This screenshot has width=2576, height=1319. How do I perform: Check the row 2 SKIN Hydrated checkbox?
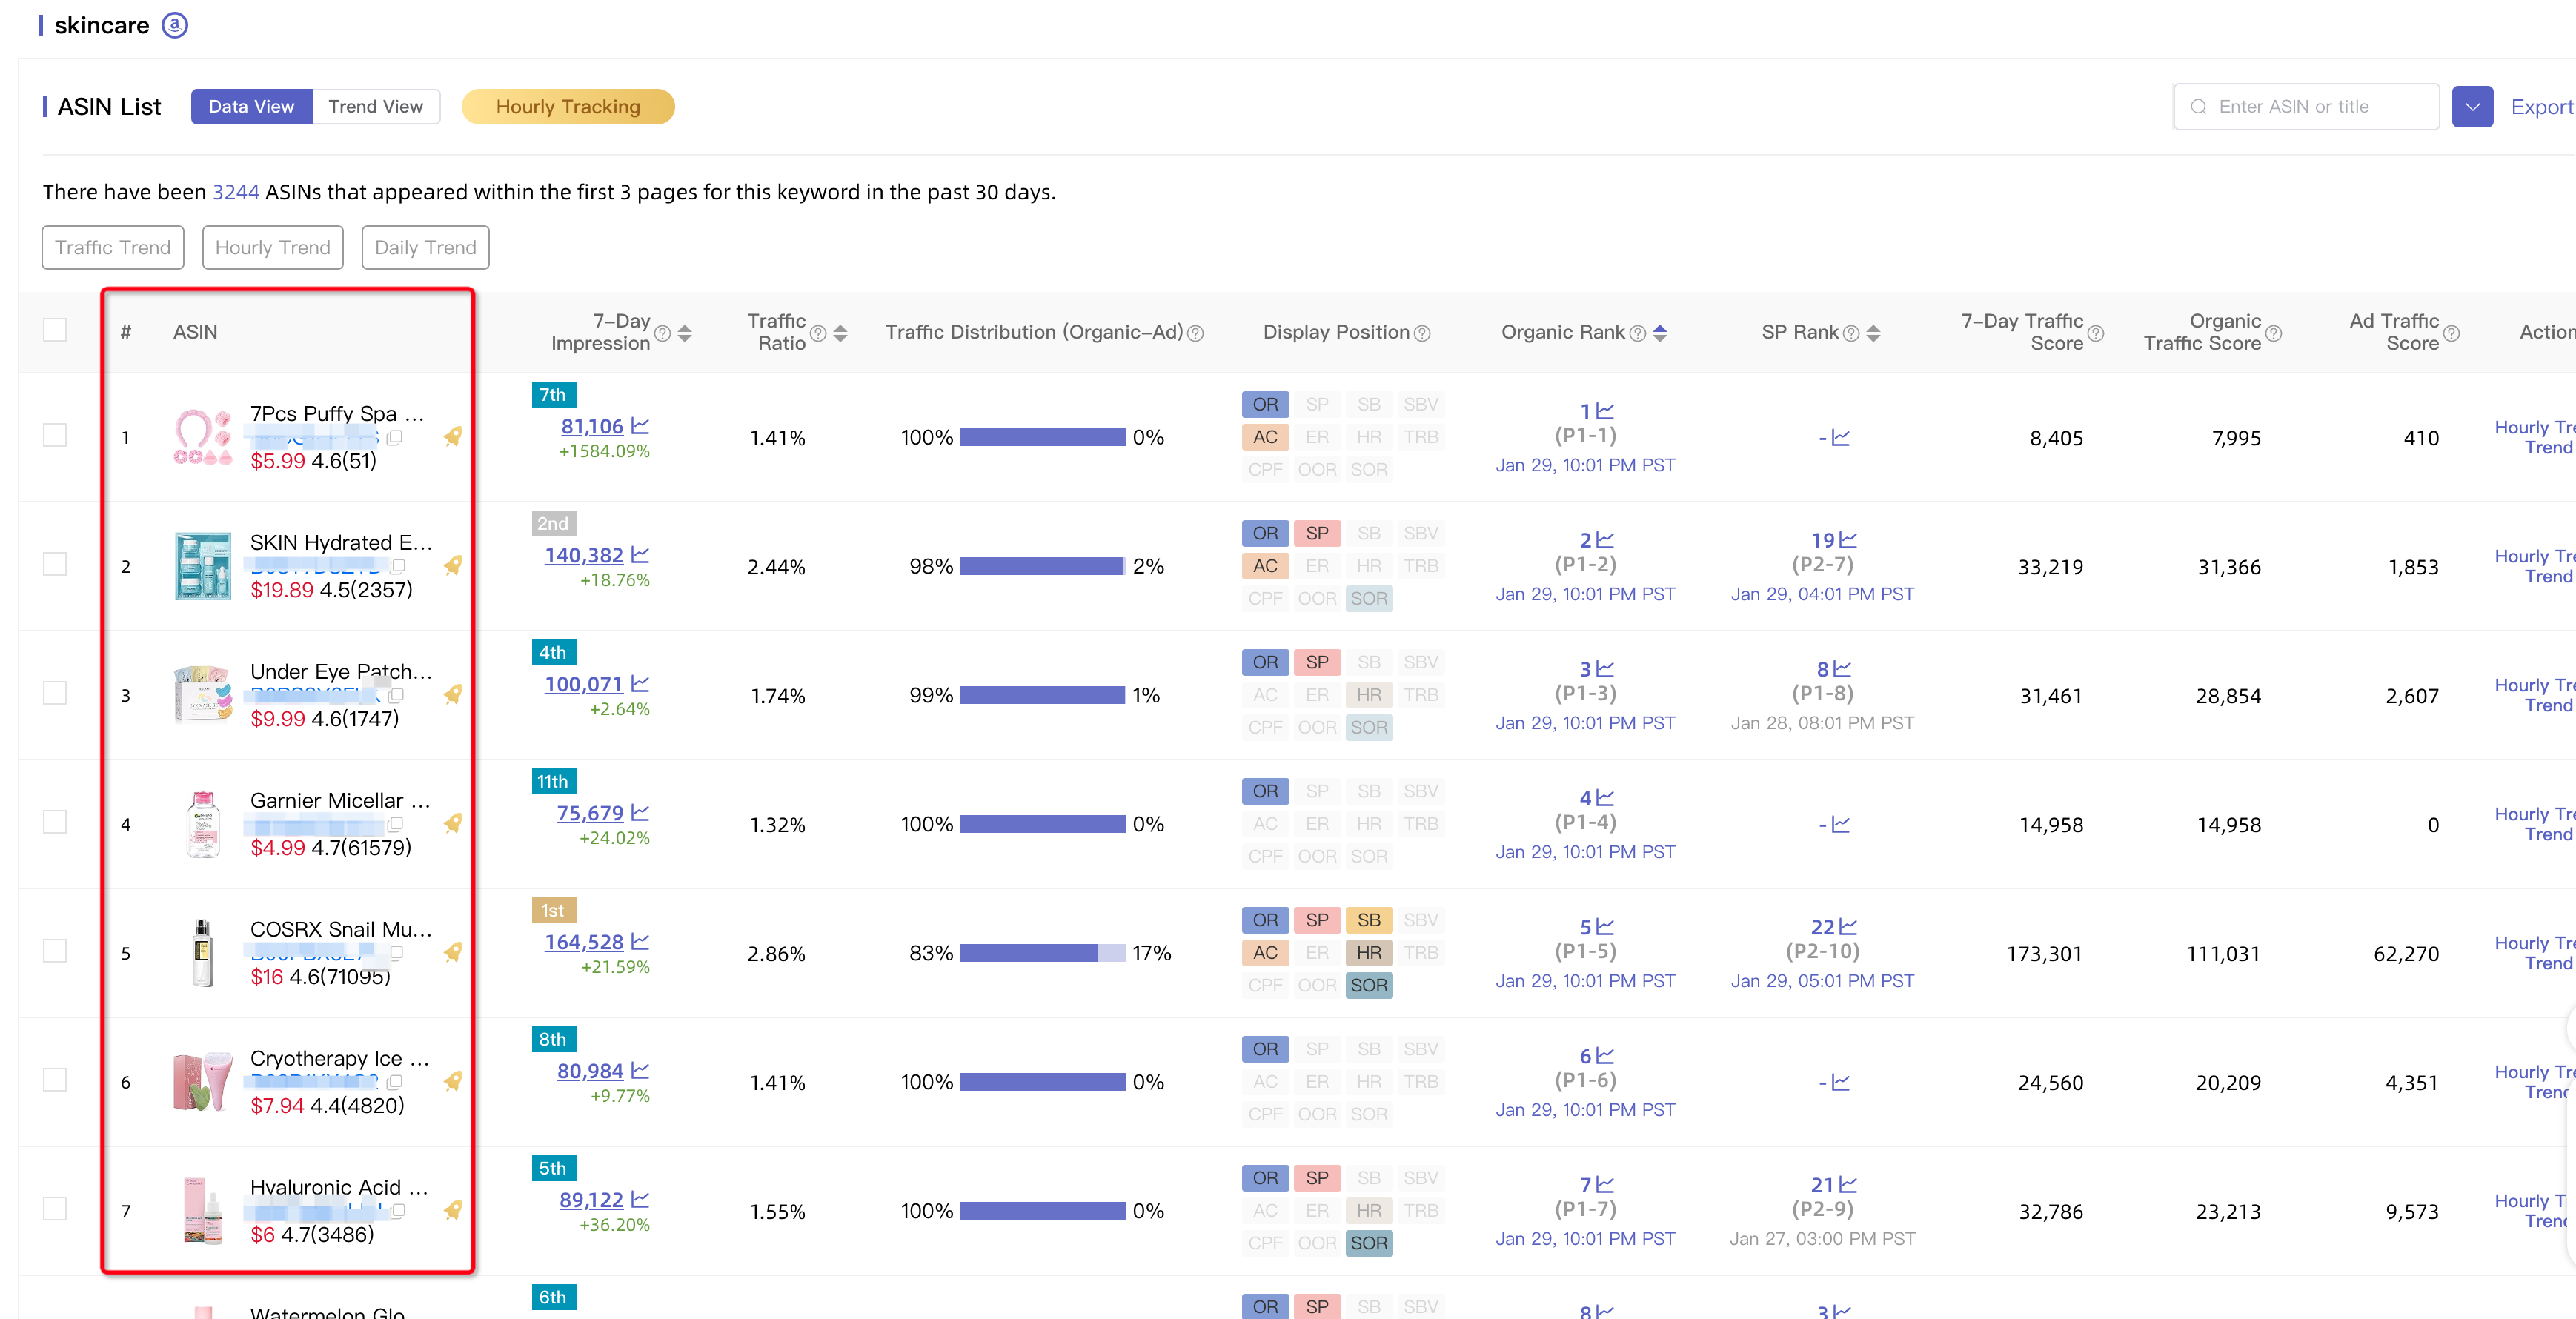tap(55, 565)
